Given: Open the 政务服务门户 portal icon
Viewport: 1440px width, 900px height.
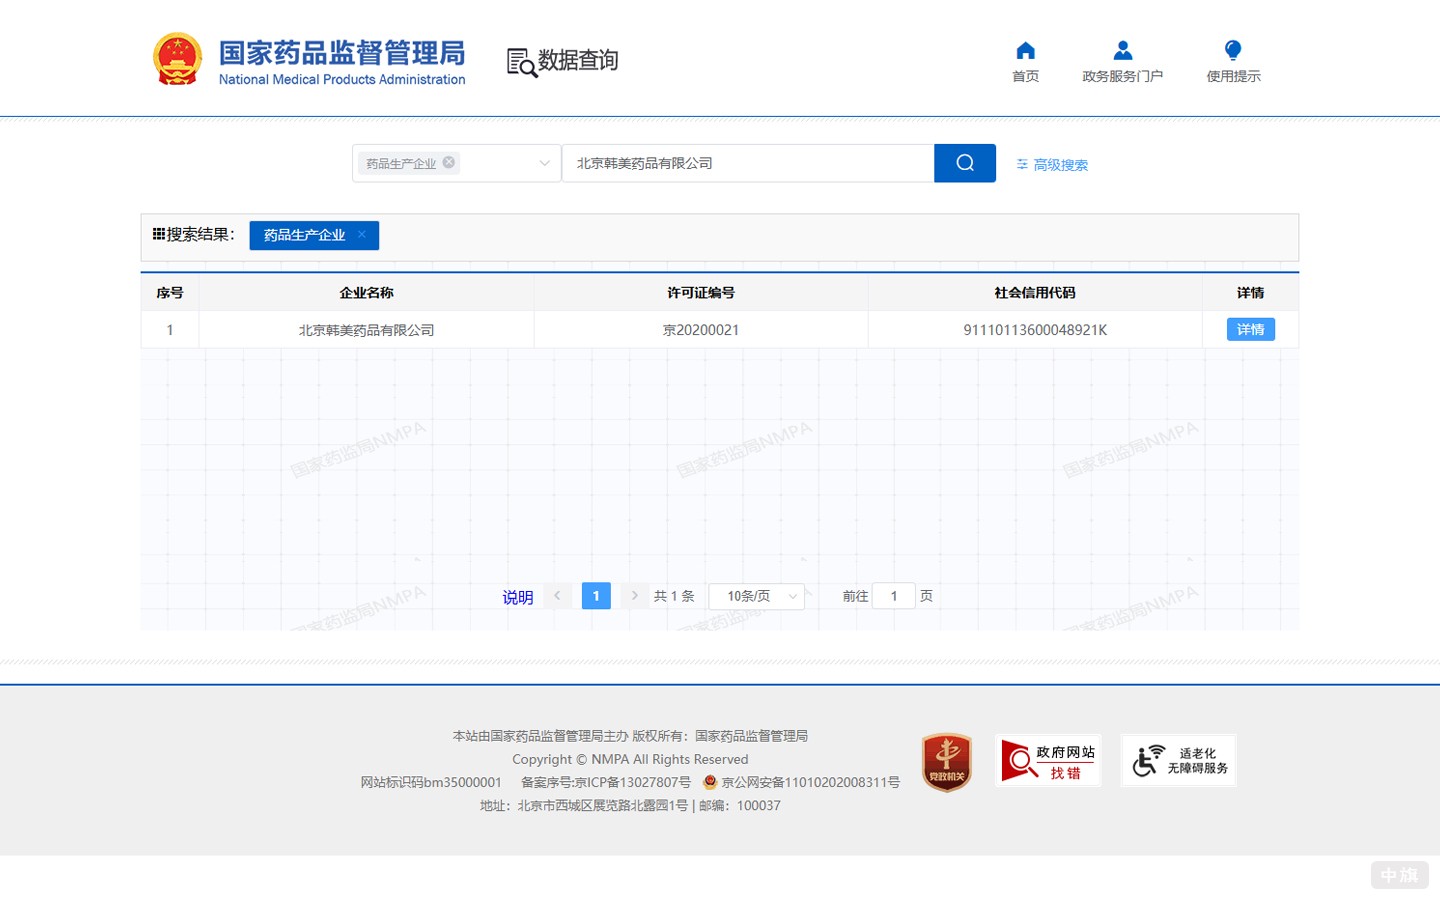Looking at the screenshot, I should click(x=1122, y=51).
